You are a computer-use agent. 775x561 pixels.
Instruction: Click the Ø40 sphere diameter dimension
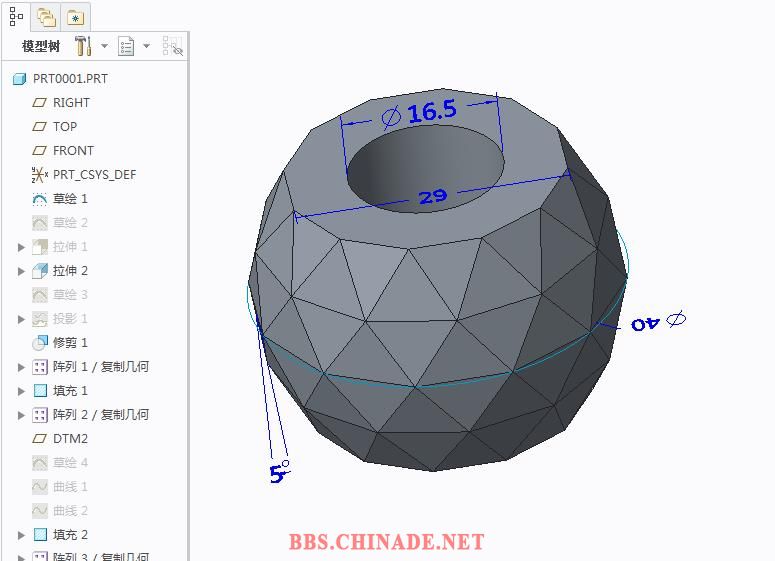tap(658, 322)
